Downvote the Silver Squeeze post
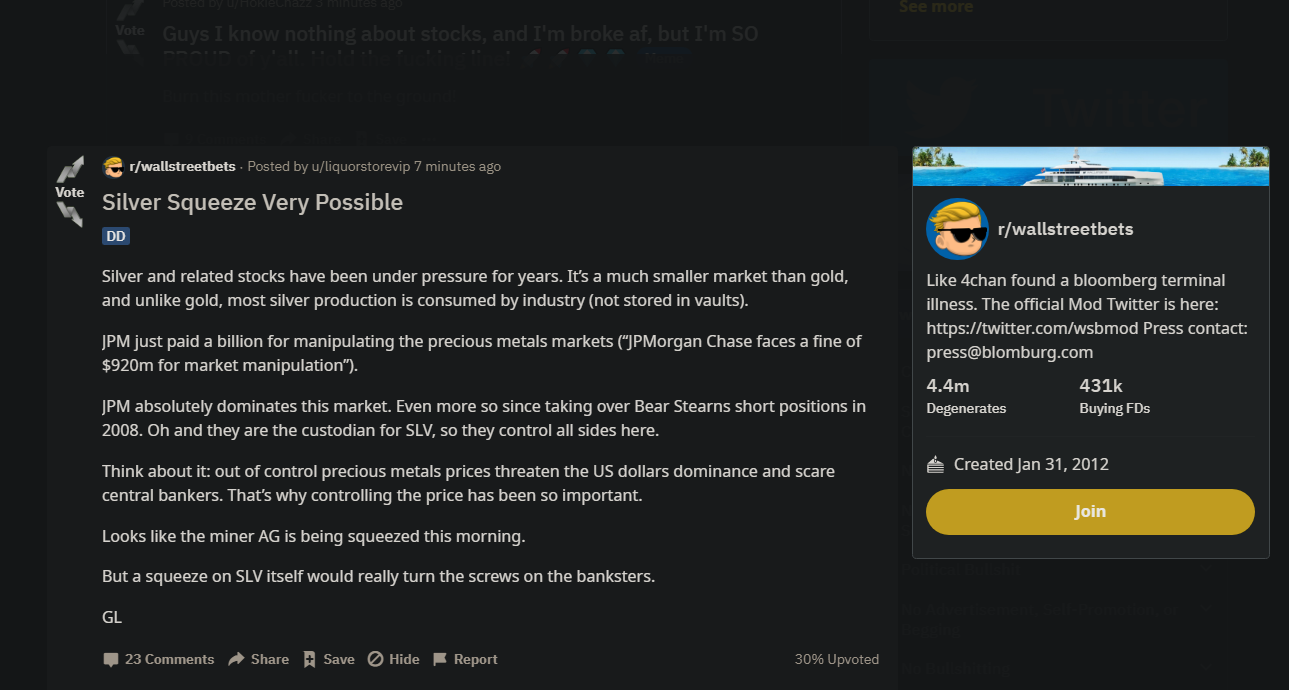Screen dimensions: 1289x690 [70, 213]
